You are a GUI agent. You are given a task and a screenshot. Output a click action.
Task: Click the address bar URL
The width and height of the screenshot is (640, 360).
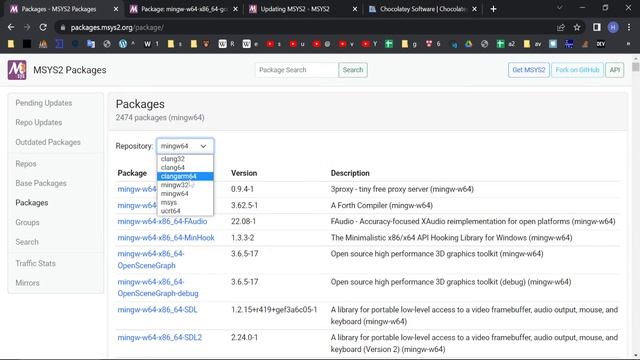(x=117, y=27)
